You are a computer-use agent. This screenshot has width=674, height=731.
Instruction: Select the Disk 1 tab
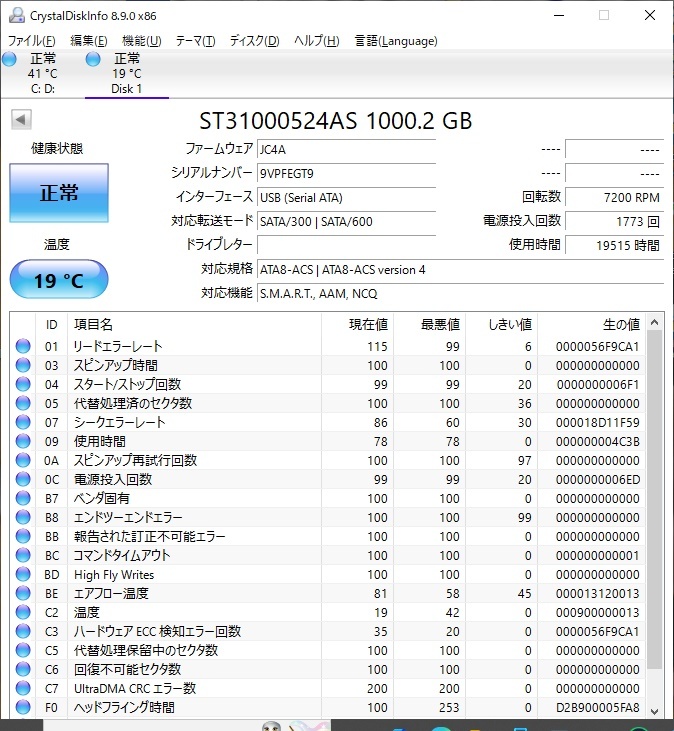[127, 74]
